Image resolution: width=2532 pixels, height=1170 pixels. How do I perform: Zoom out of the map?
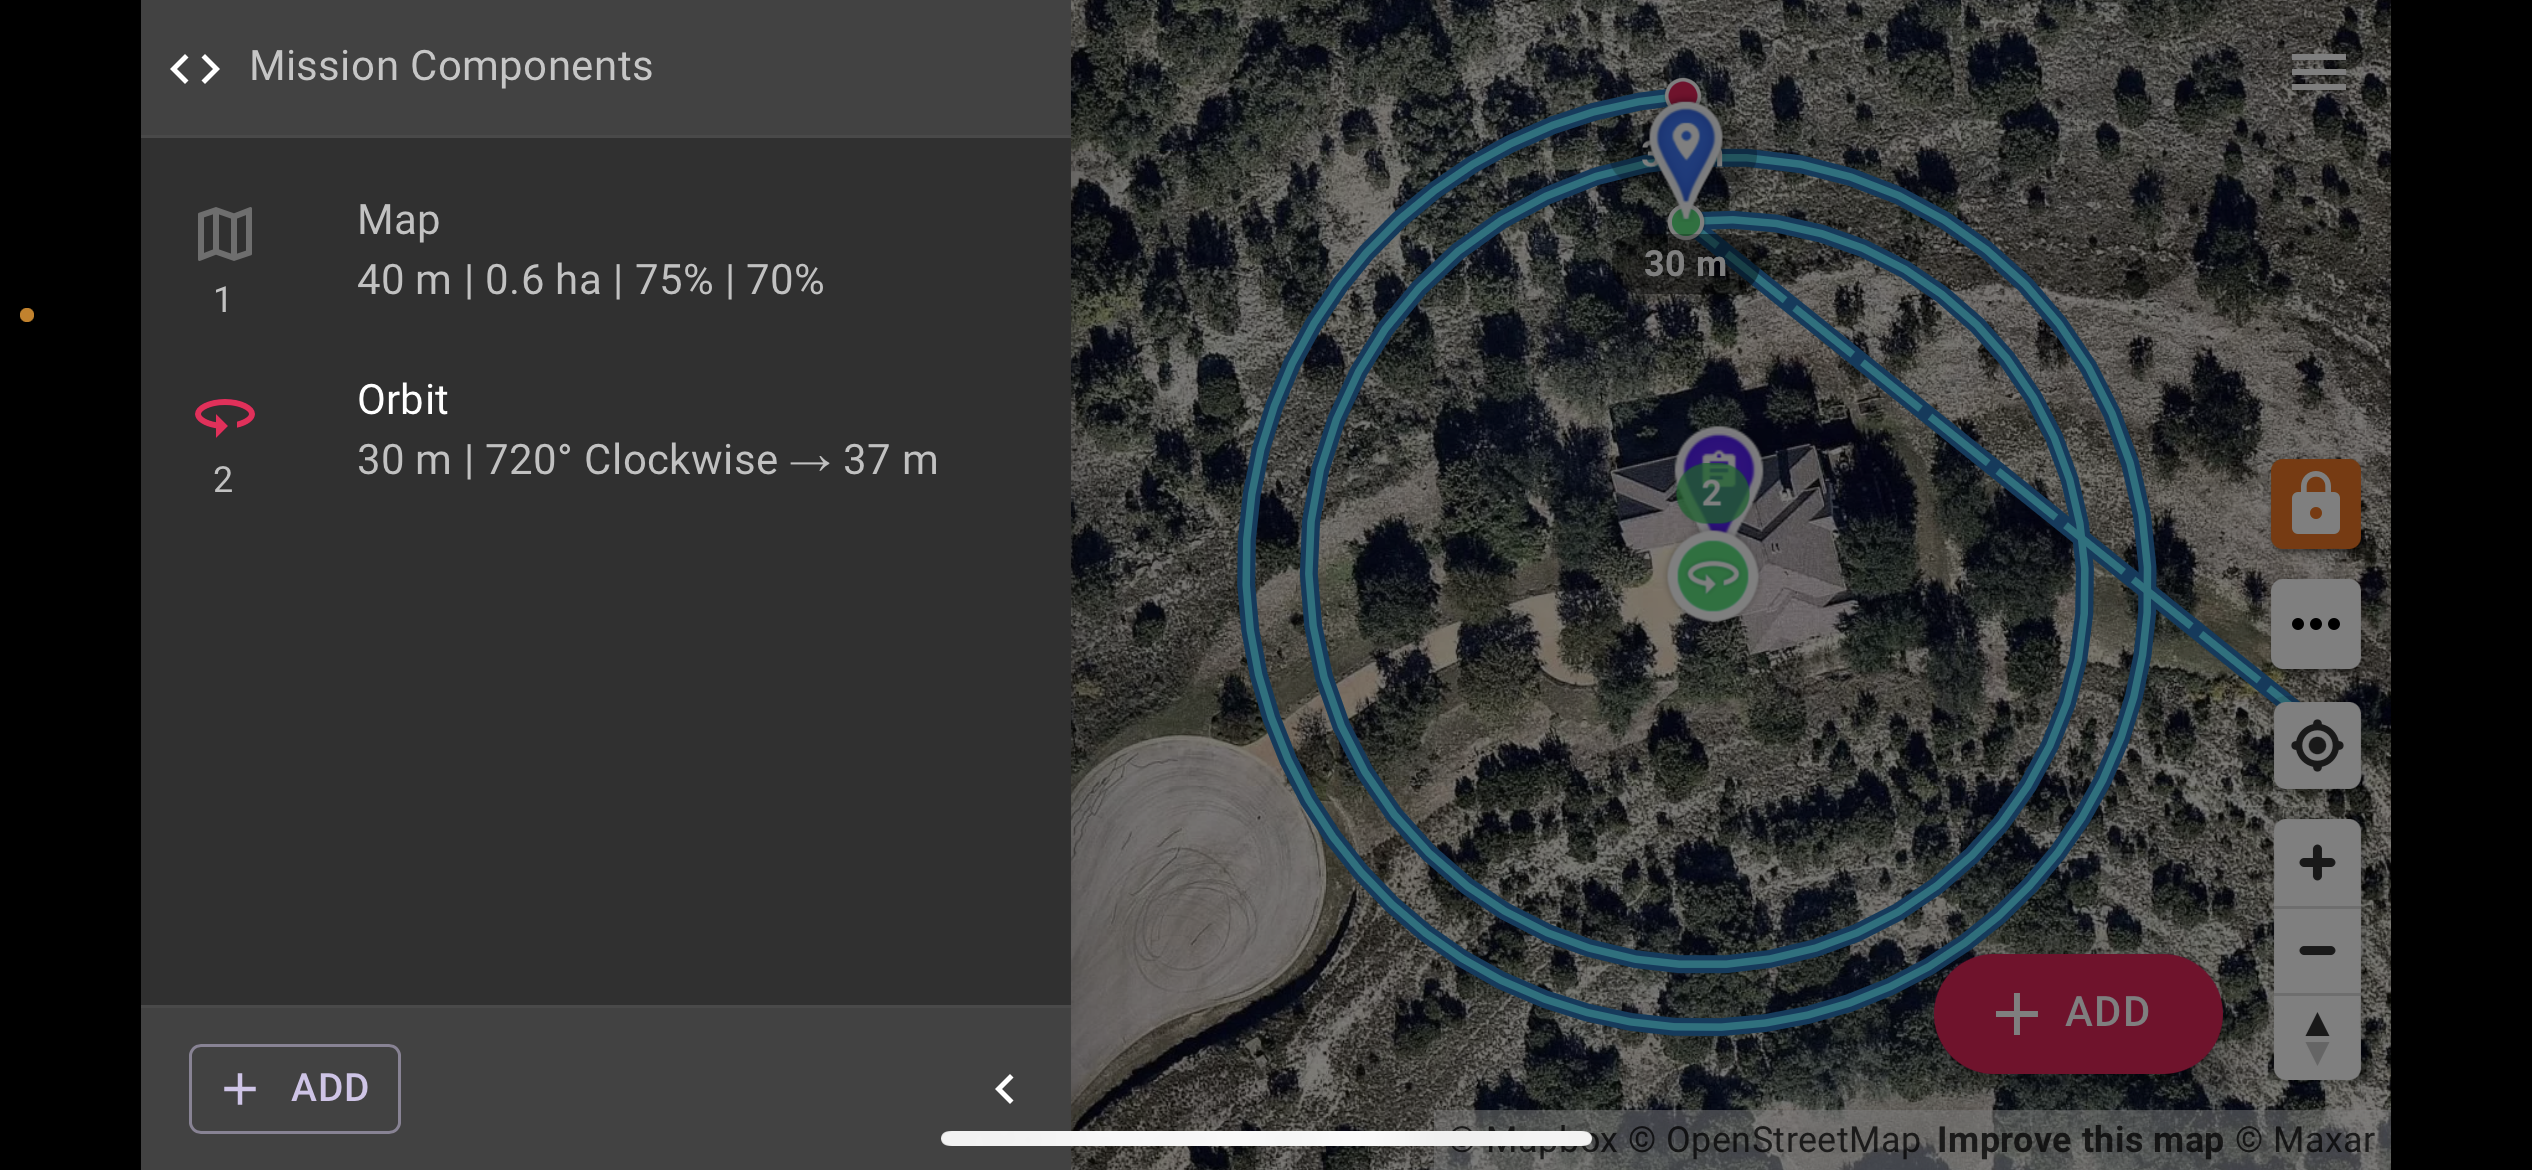(2317, 950)
